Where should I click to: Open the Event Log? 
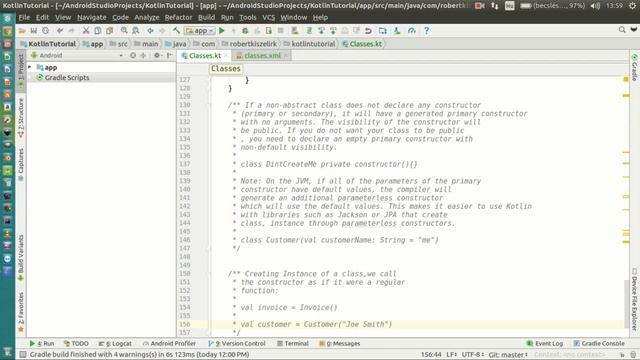tap(545, 344)
